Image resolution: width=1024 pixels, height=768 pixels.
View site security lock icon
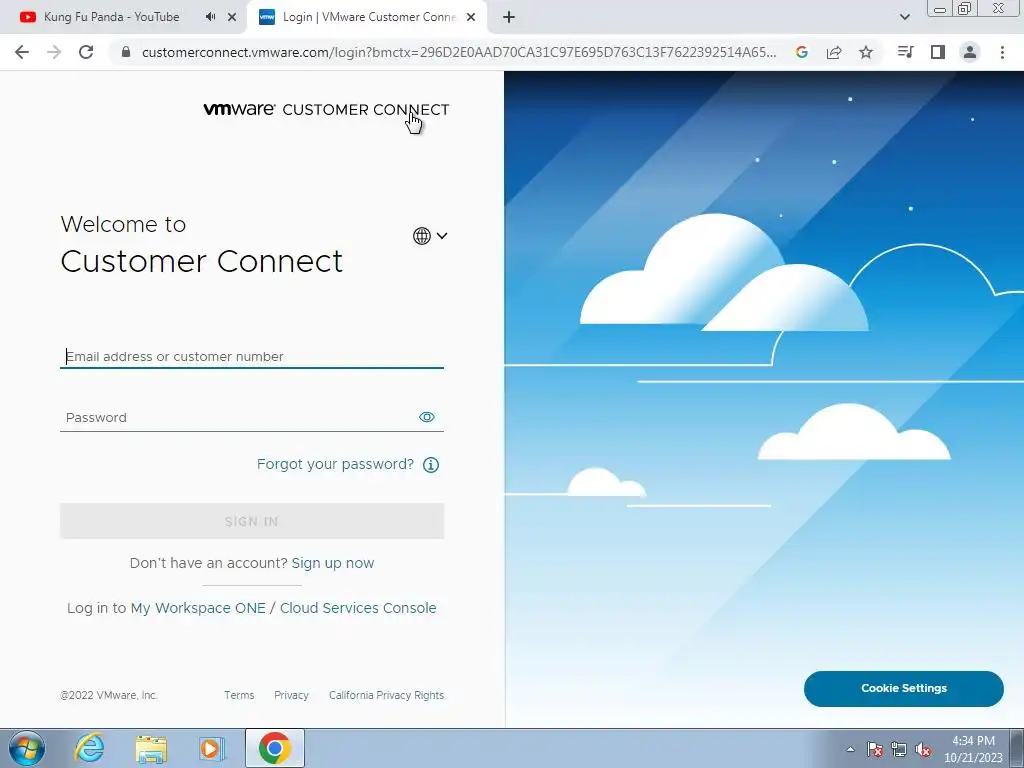coord(126,52)
